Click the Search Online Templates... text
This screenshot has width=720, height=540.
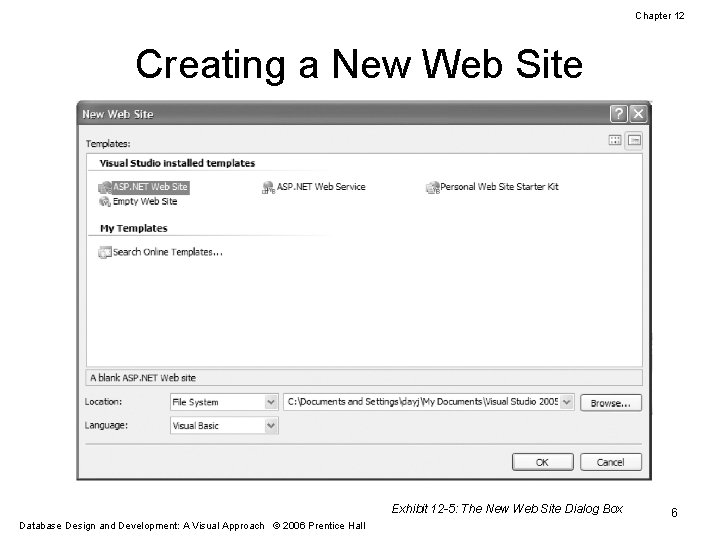tap(168, 252)
